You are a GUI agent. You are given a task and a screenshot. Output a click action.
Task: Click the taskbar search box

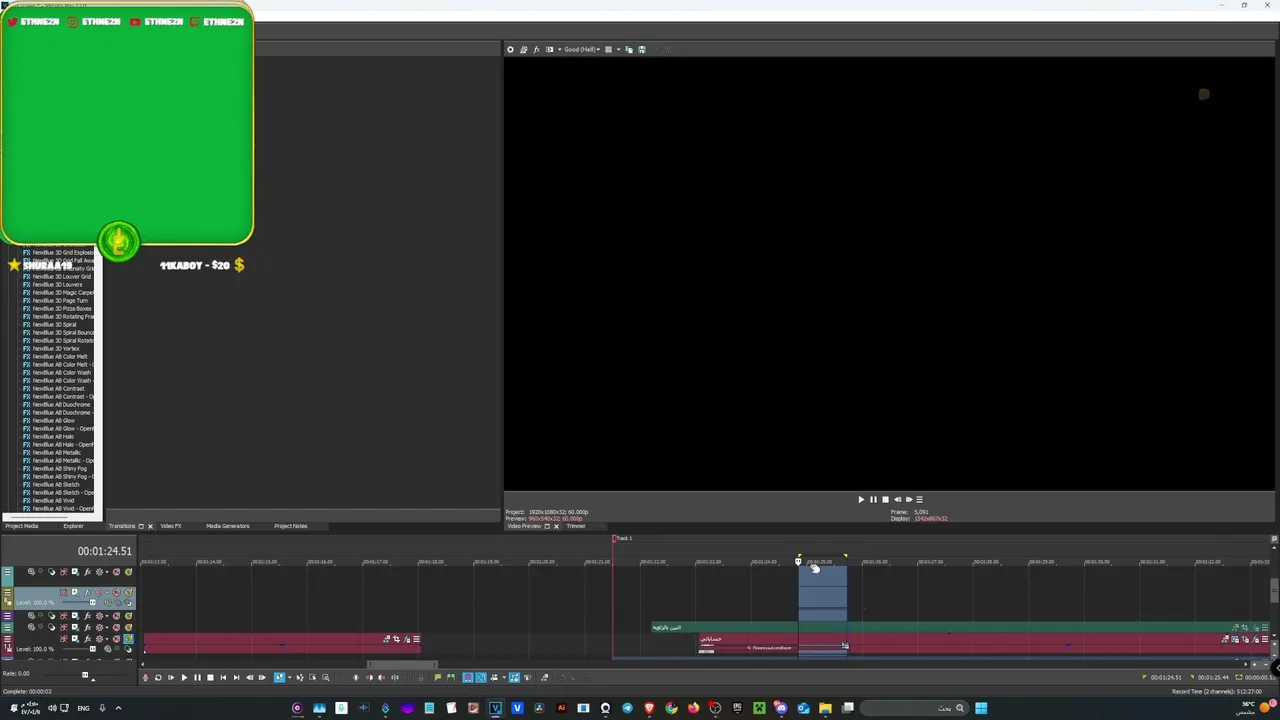[x=913, y=708]
